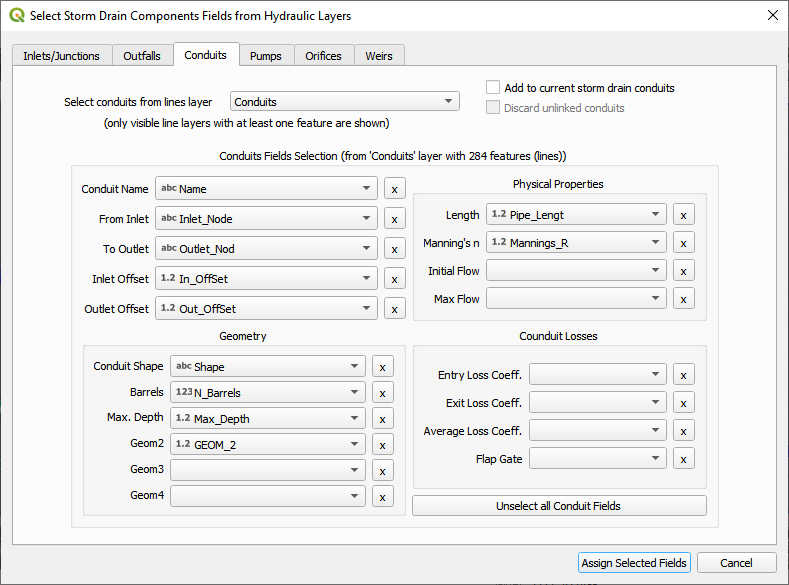
Task: Switch to the Weirs tab
Action: point(379,56)
